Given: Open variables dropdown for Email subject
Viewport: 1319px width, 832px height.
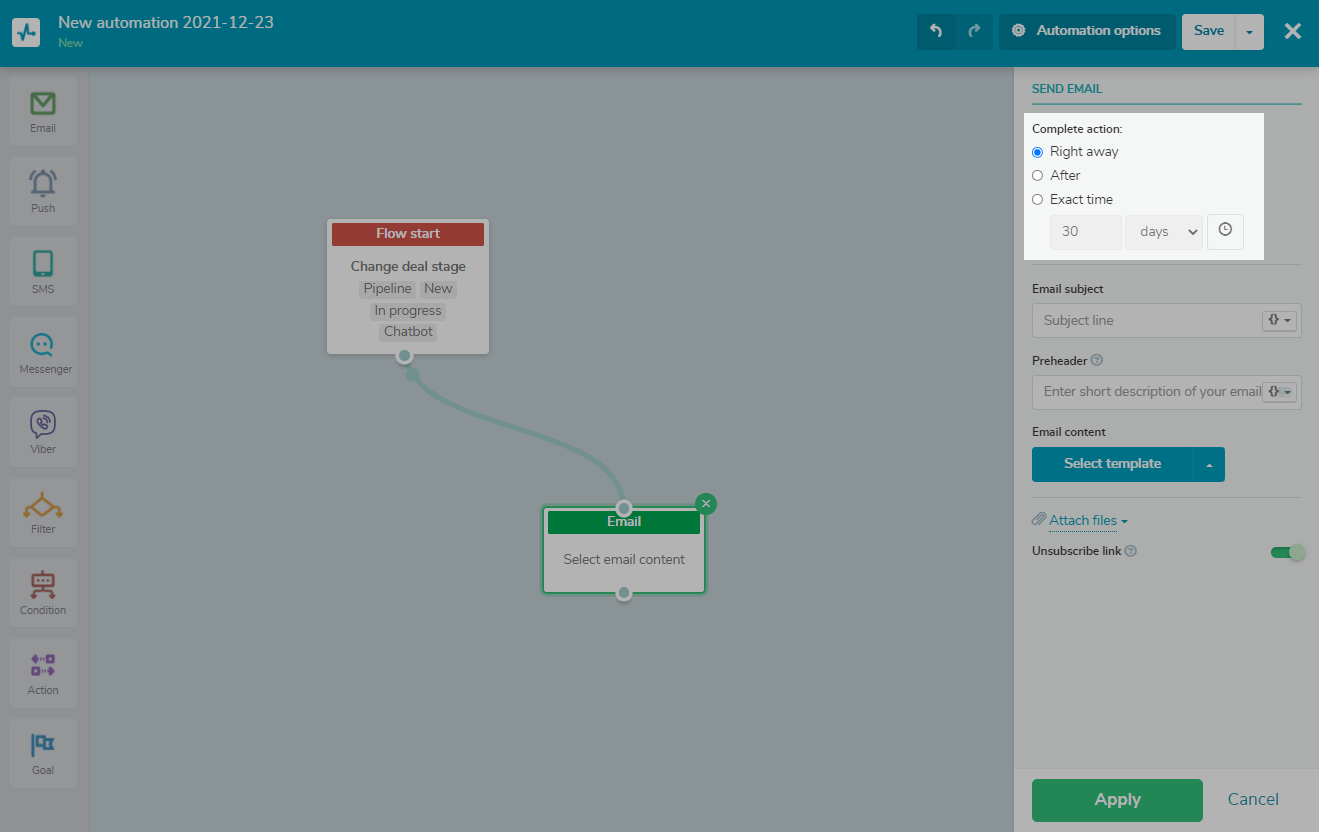Looking at the screenshot, I should coord(1280,320).
